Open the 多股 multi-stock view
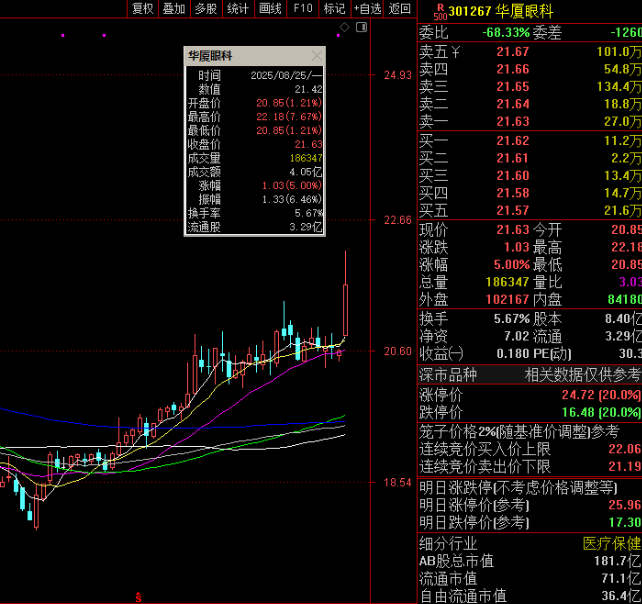Viewport: 642px width, 604px height. 206,8
